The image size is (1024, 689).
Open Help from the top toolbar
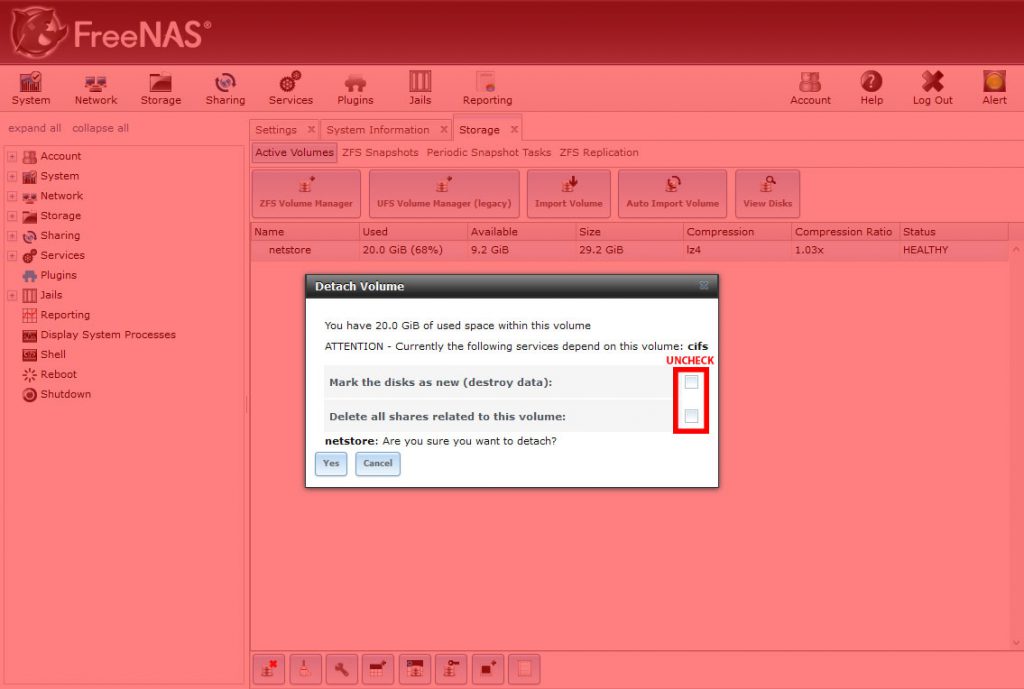[871, 88]
